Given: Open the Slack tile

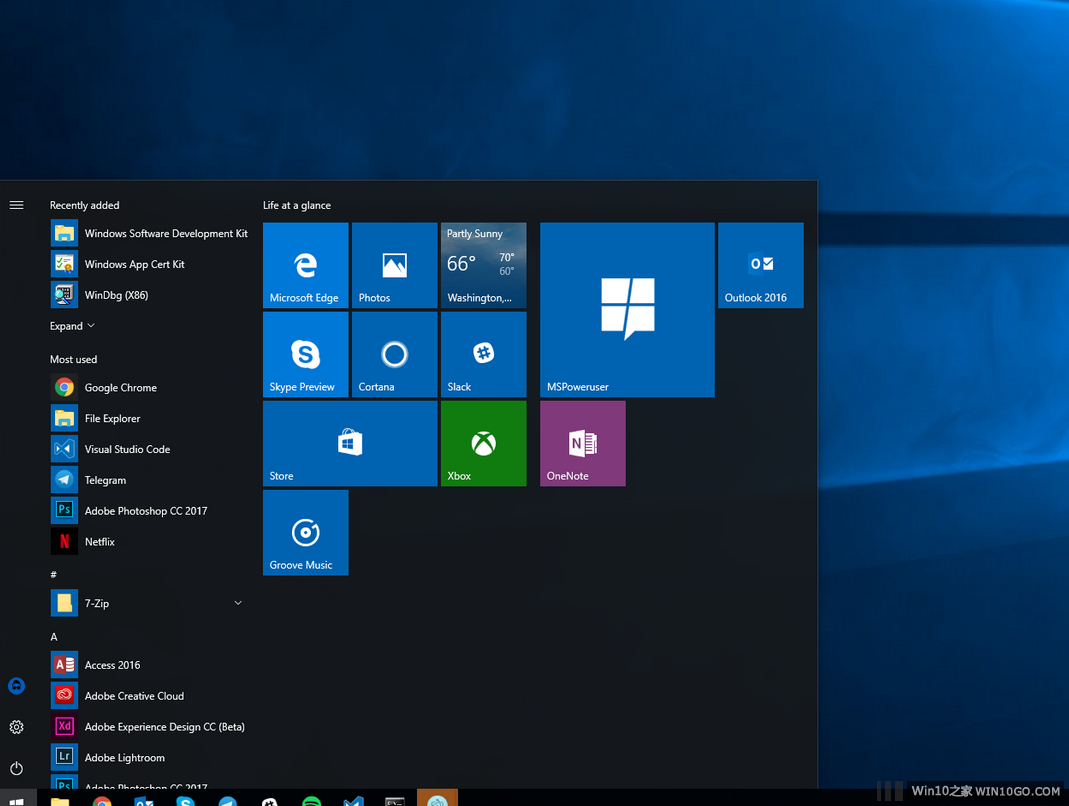Looking at the screenshot, I should [483, 354].
